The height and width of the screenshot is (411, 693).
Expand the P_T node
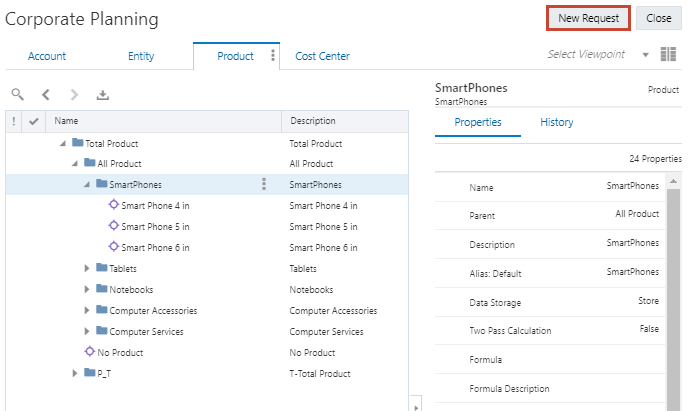pyautogui.click(x=75, y=373)
